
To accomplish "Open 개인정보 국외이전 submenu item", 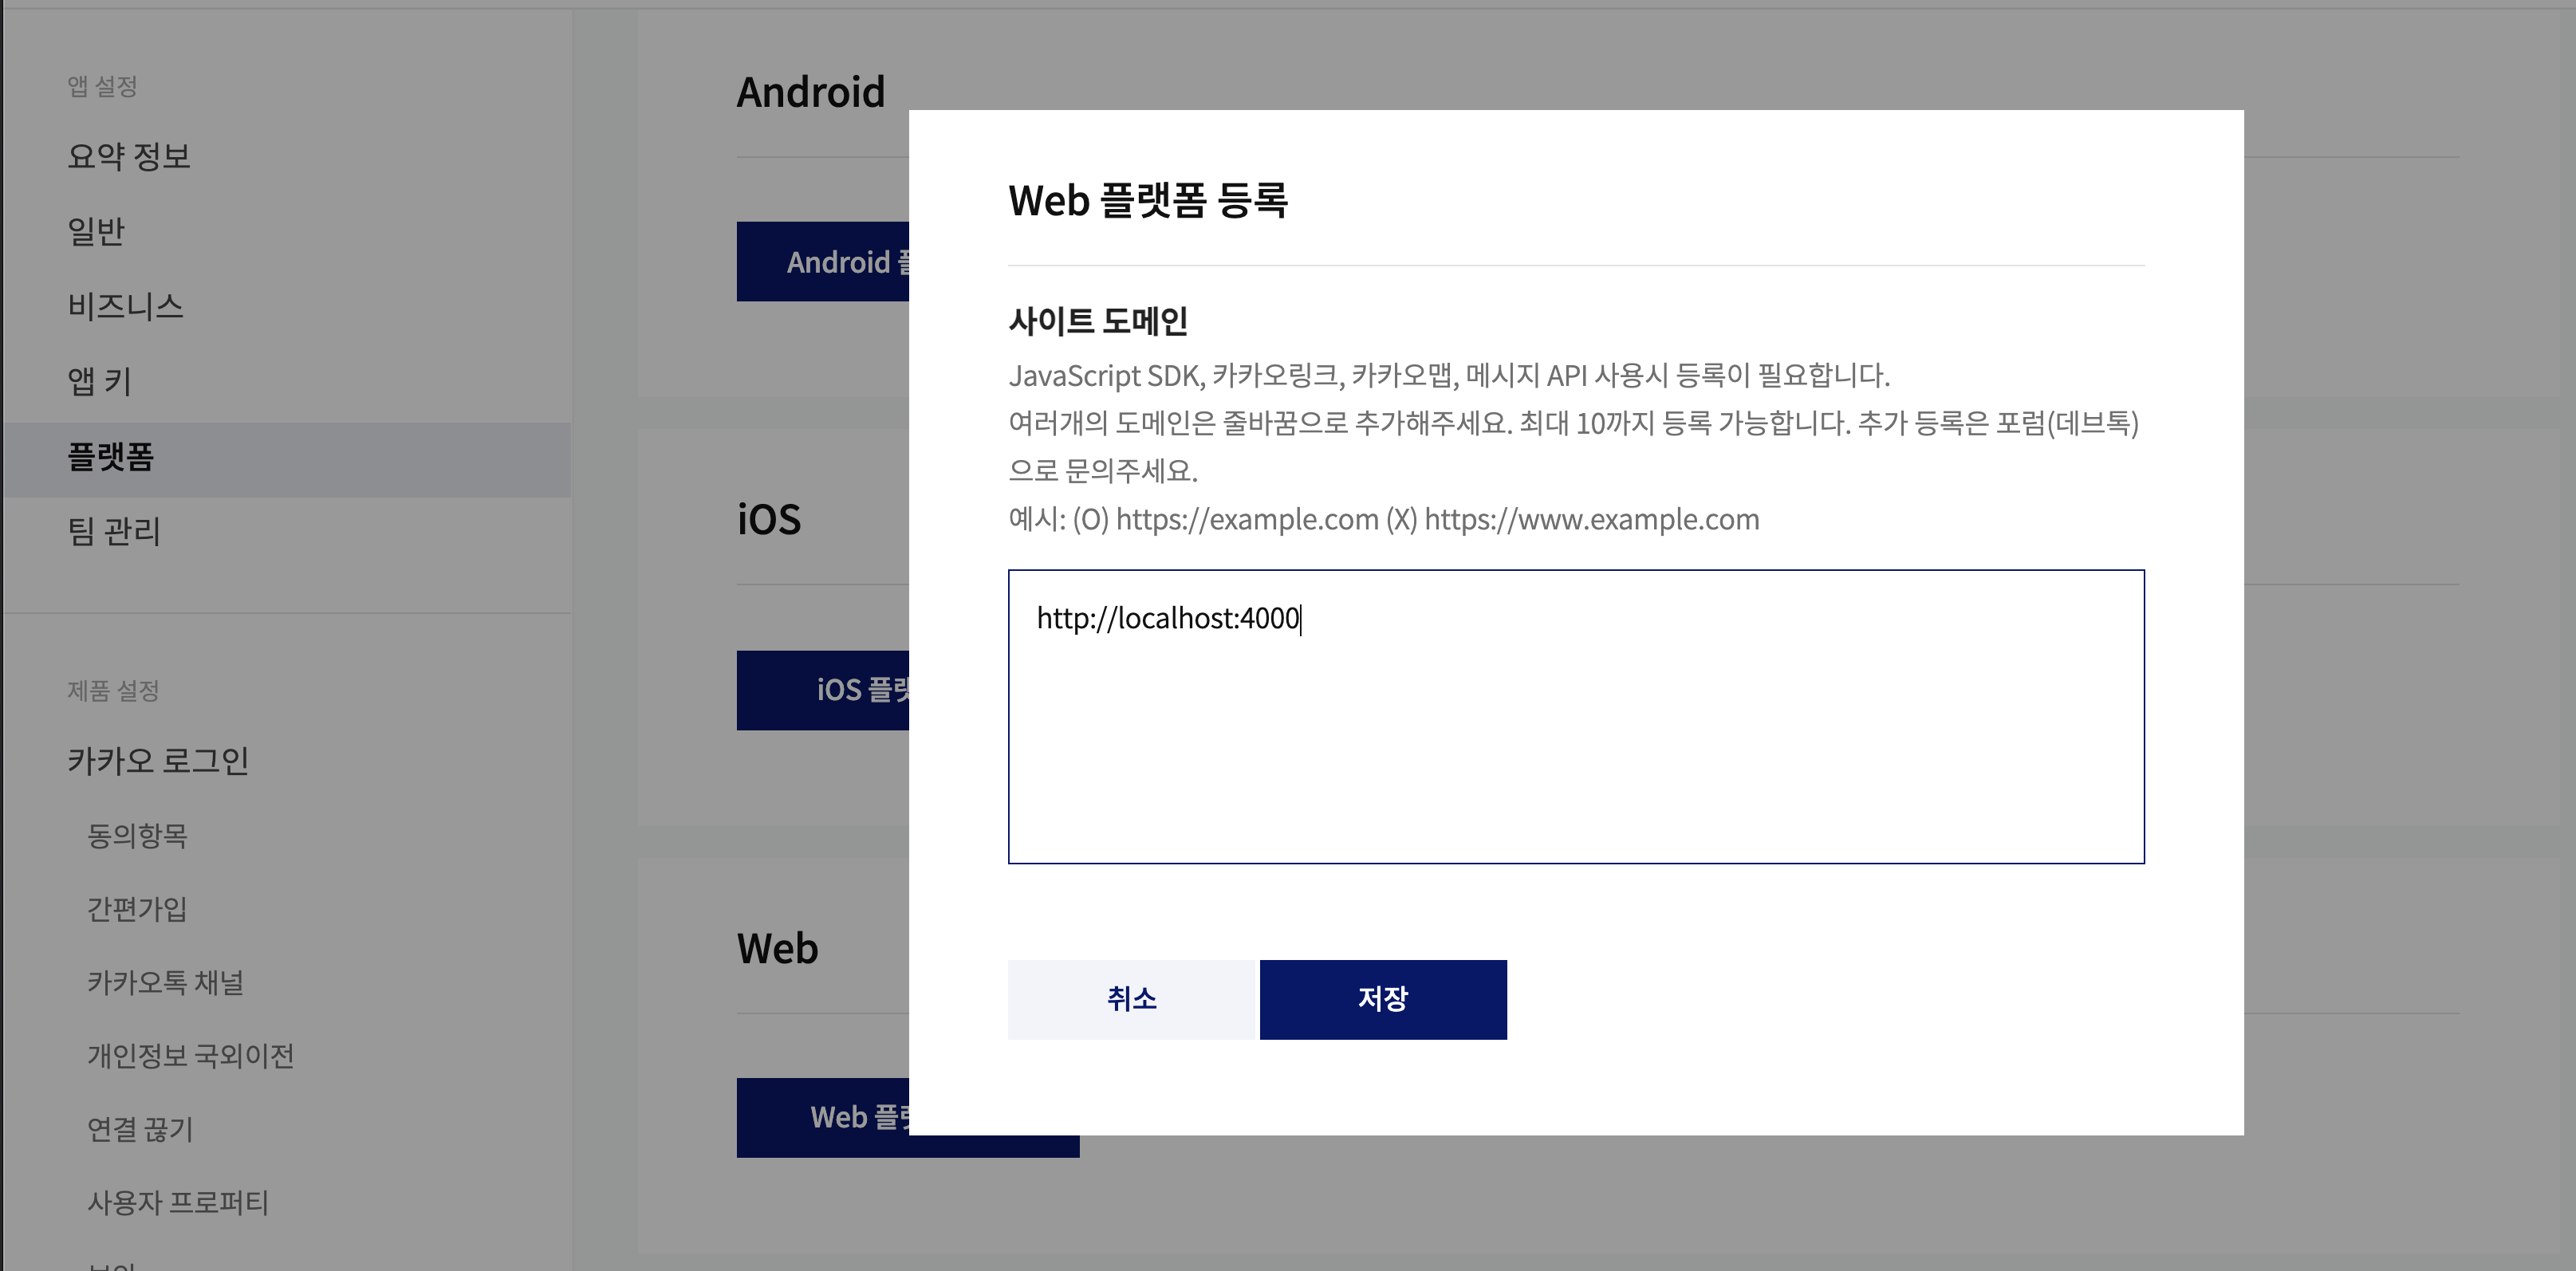I will point(190,1056).
